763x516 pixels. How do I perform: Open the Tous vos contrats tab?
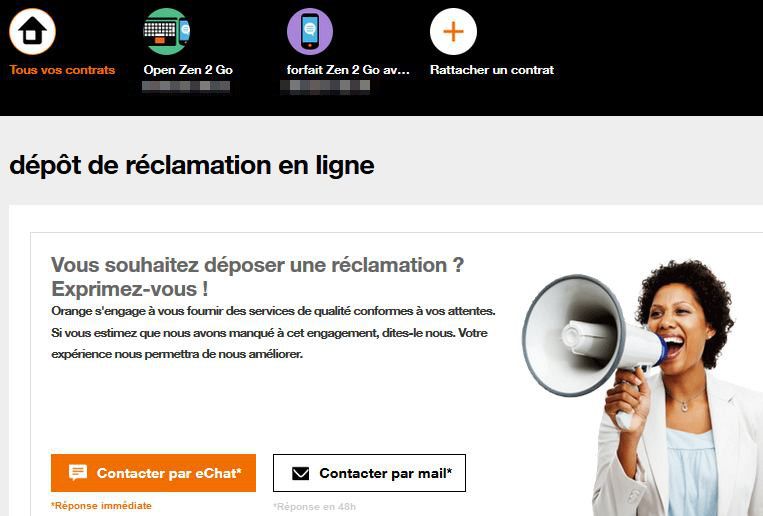pyautogui.click(x=62, y=70)
